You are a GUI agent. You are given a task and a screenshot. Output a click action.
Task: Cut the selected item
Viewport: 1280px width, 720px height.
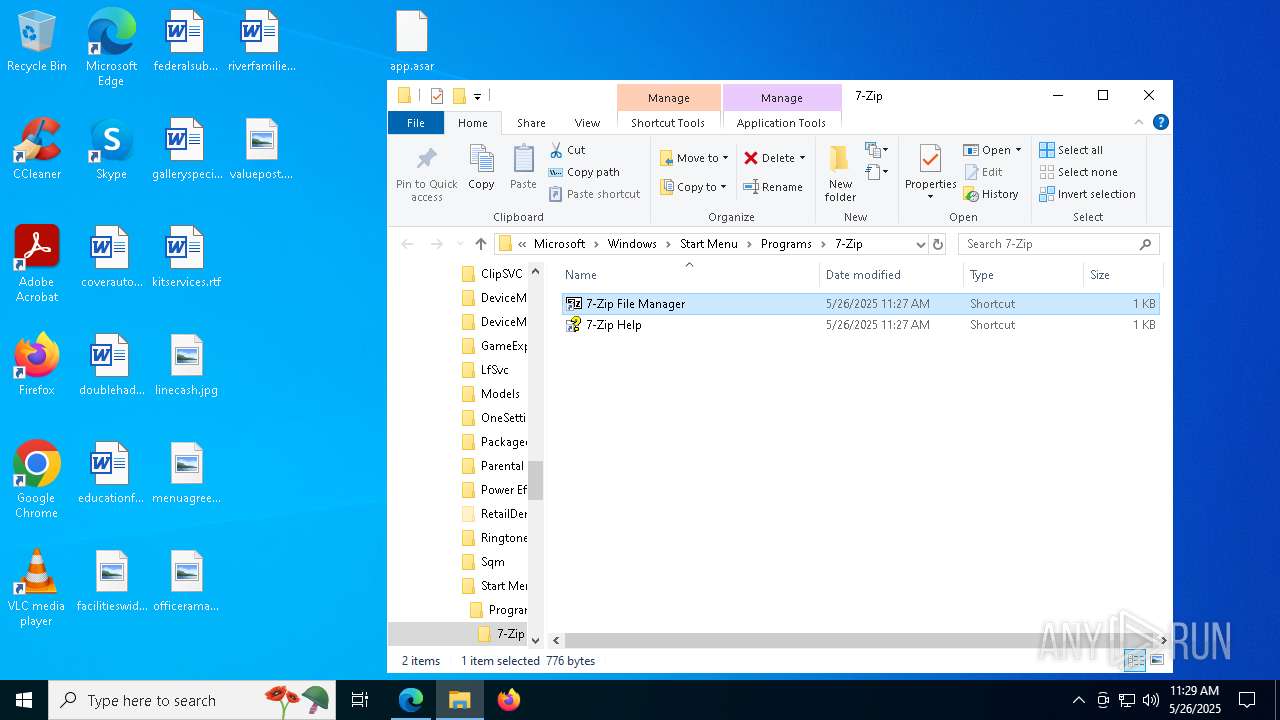point(567,150)
